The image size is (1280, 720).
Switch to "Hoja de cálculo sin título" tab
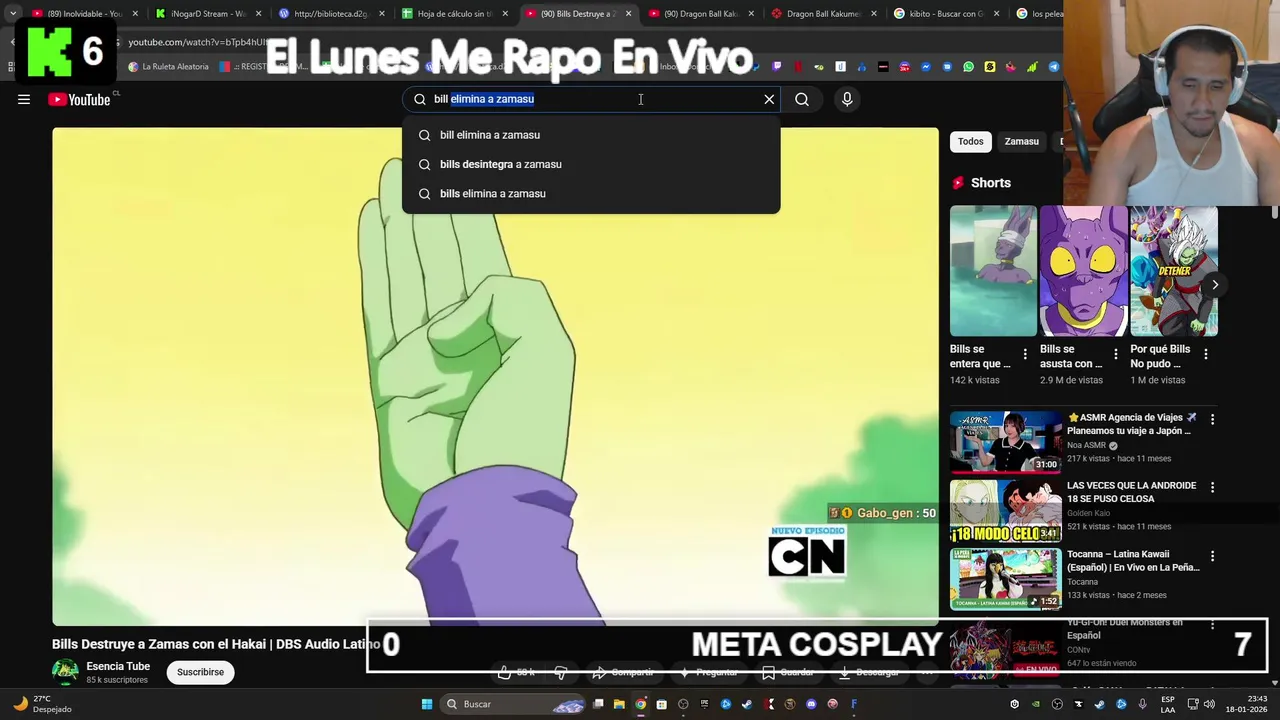(455, 14)
